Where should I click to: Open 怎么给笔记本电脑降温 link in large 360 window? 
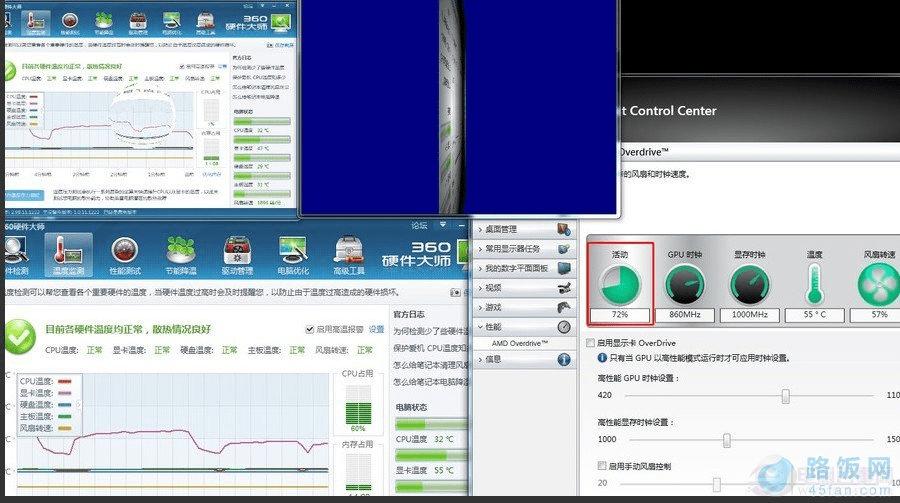[430, 381]
